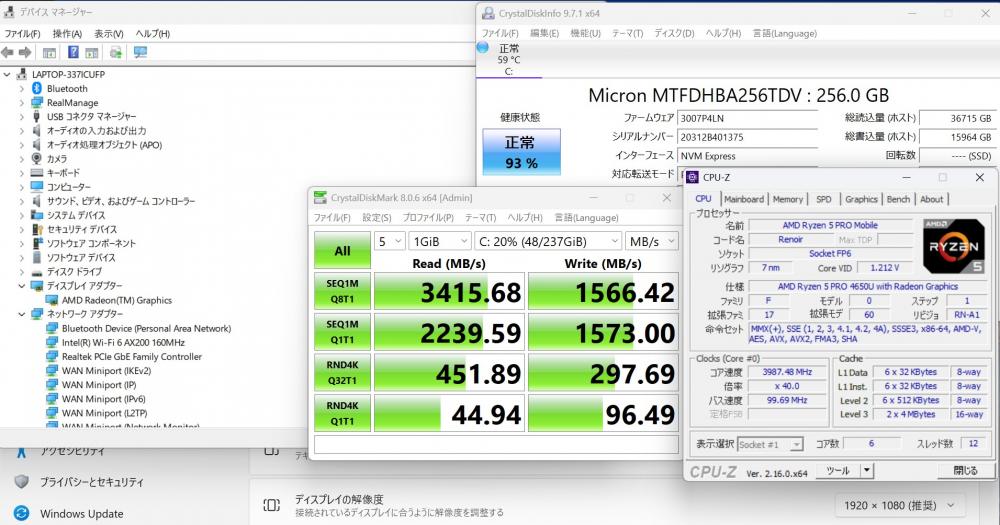Viewport: 1000px width, 525px height.
Task: Click the firmware field 3007P4LN
Action: pyautogui.click(x=747, y=118)
